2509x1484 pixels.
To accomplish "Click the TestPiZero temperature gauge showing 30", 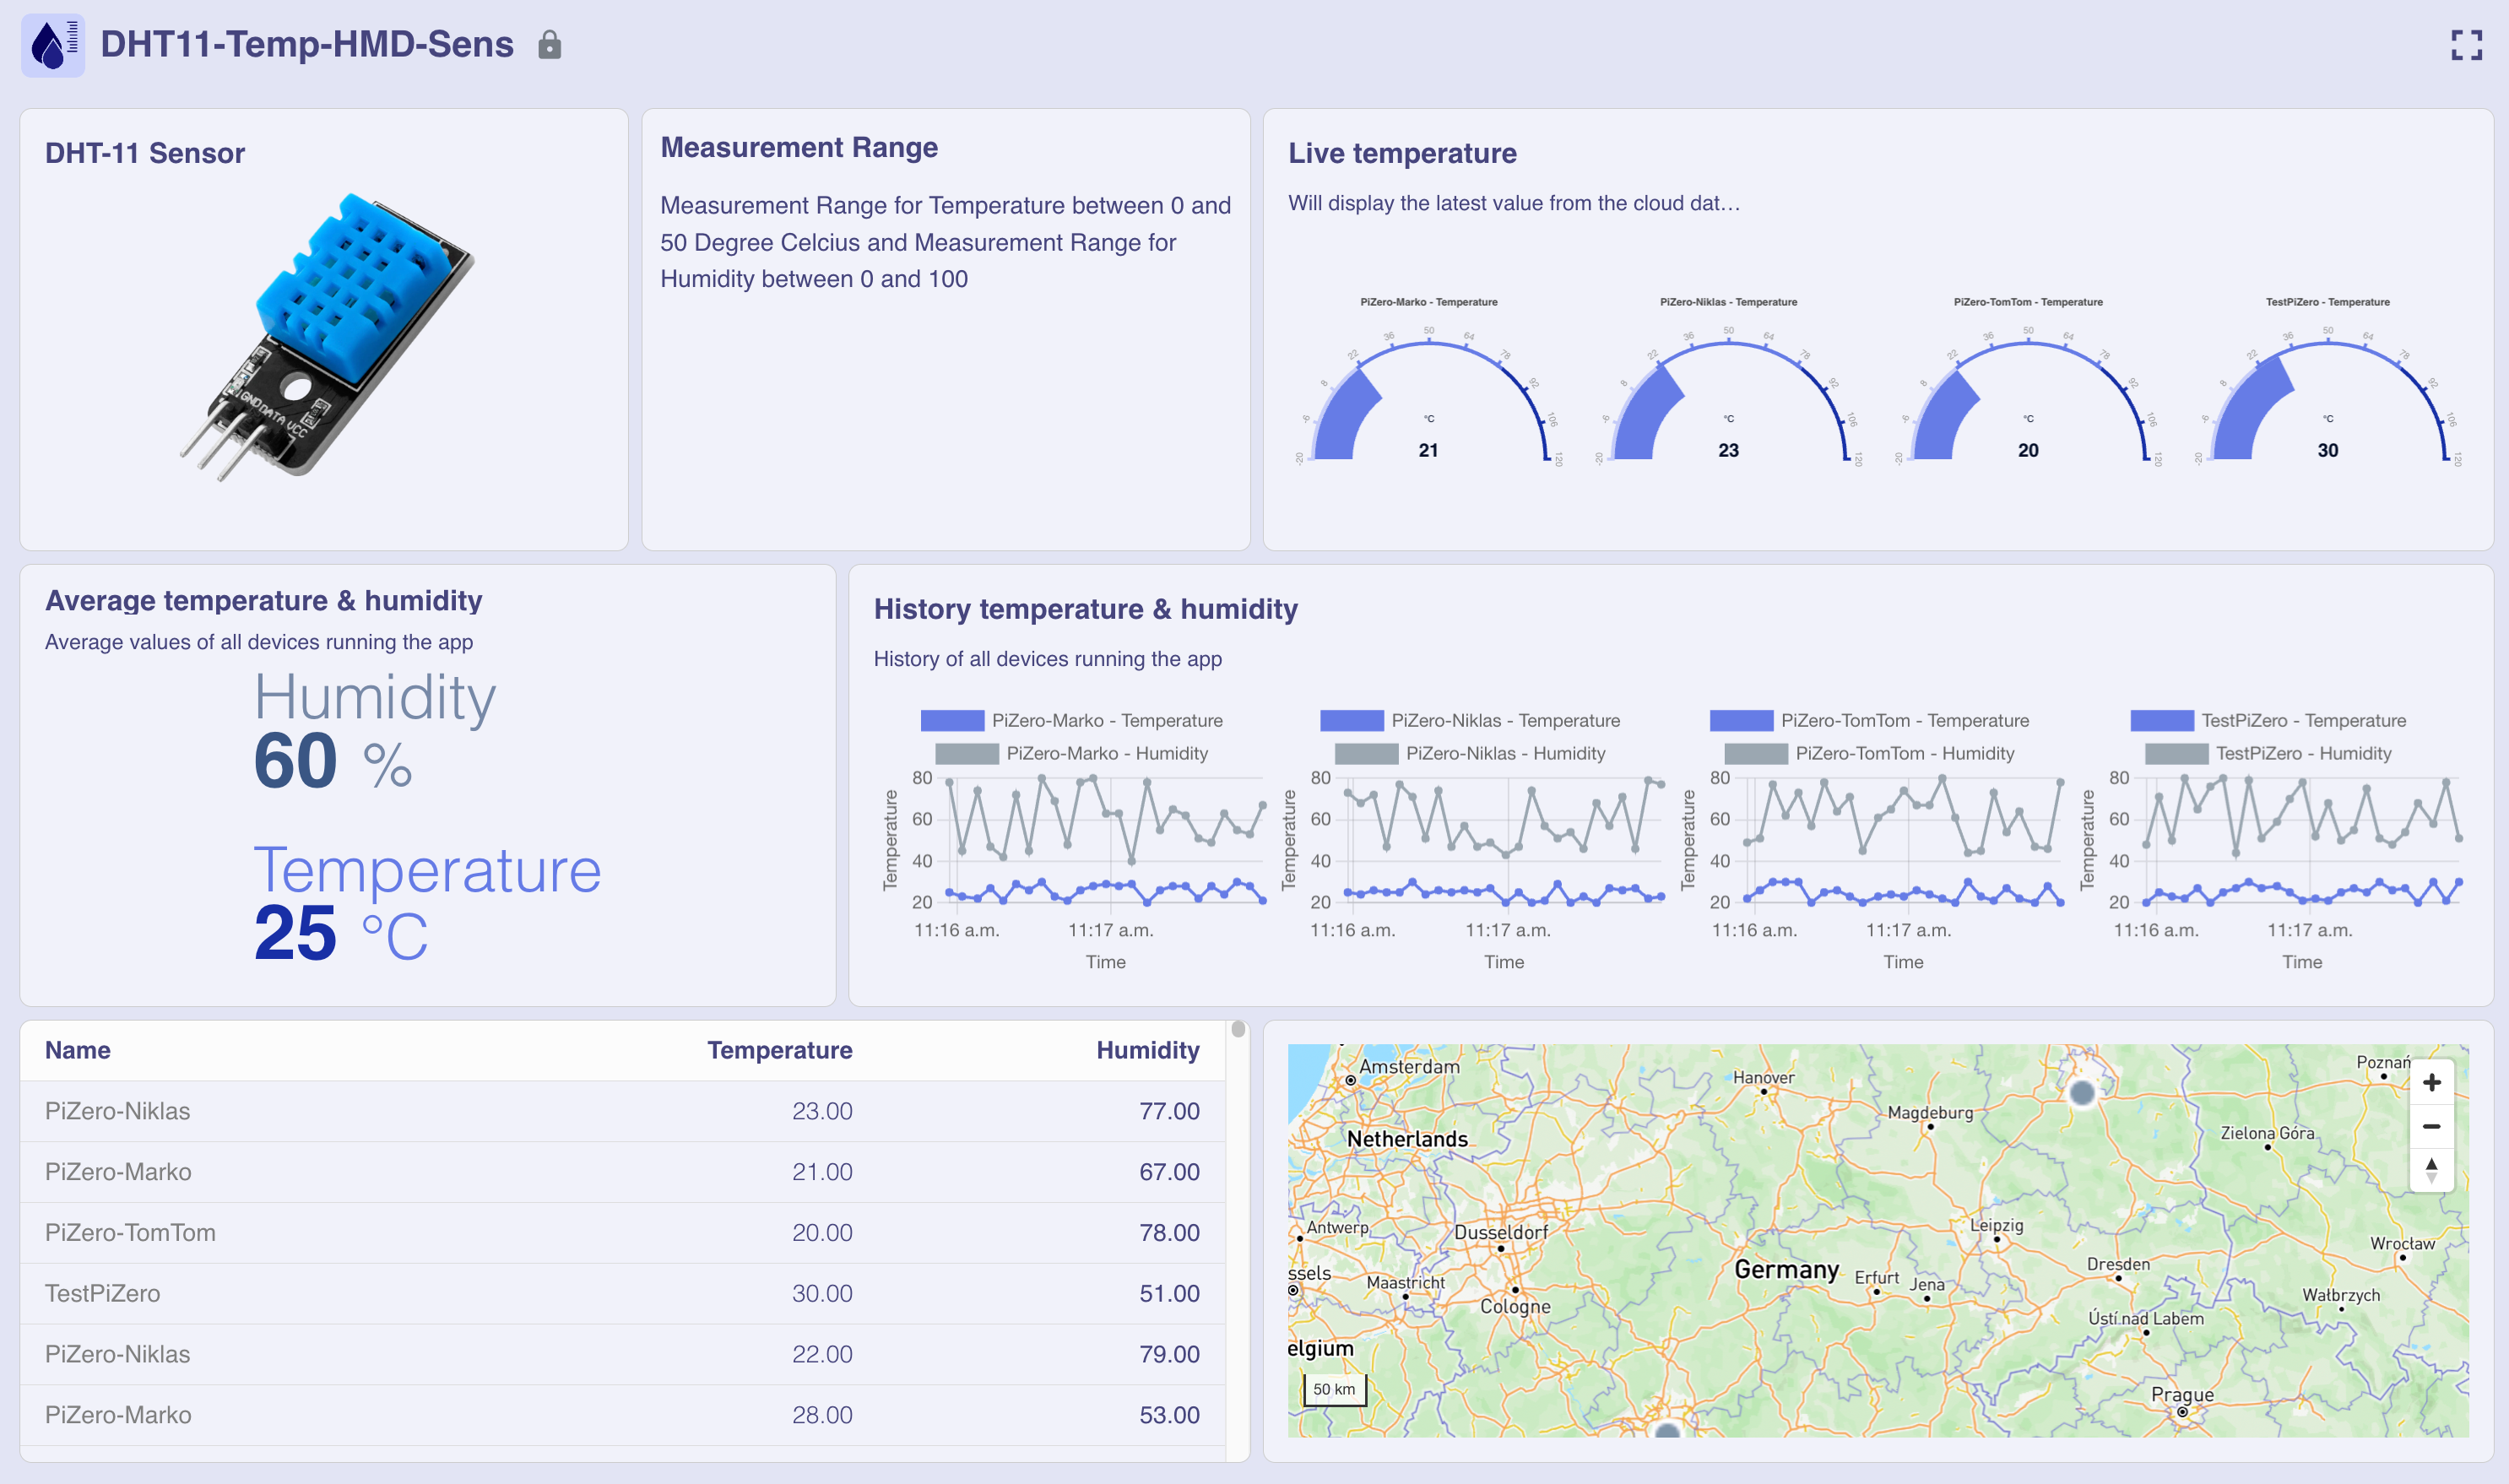I will [2327, 400].
